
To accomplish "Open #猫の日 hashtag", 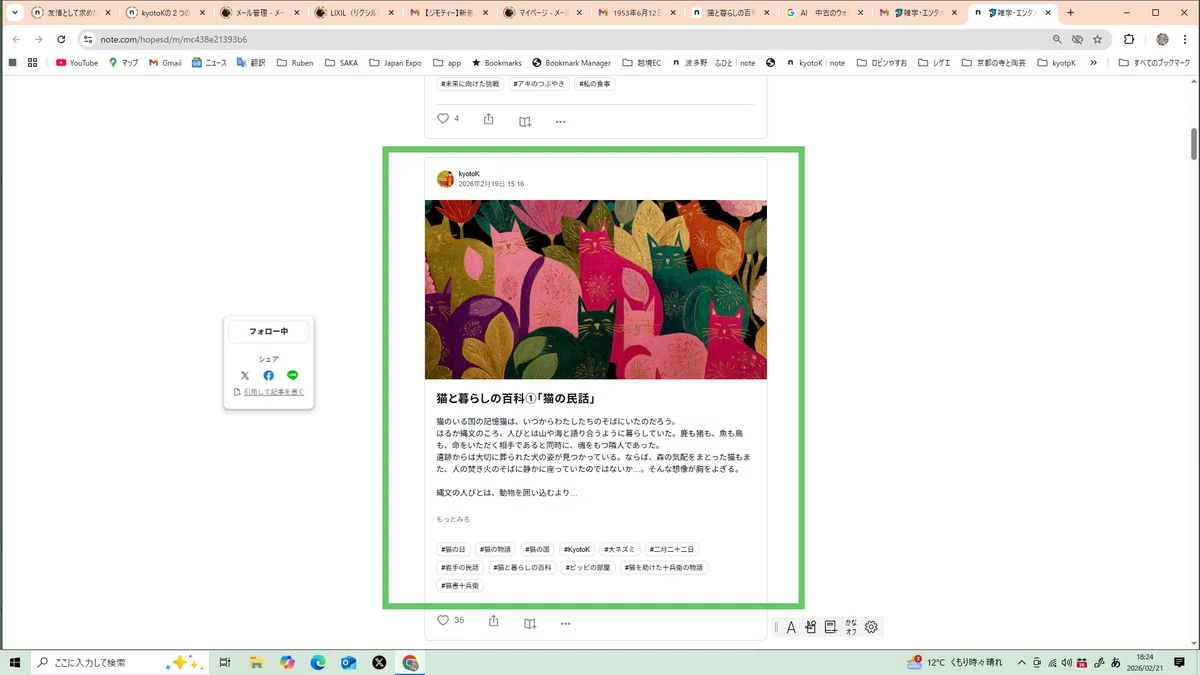I will [453, 549].
